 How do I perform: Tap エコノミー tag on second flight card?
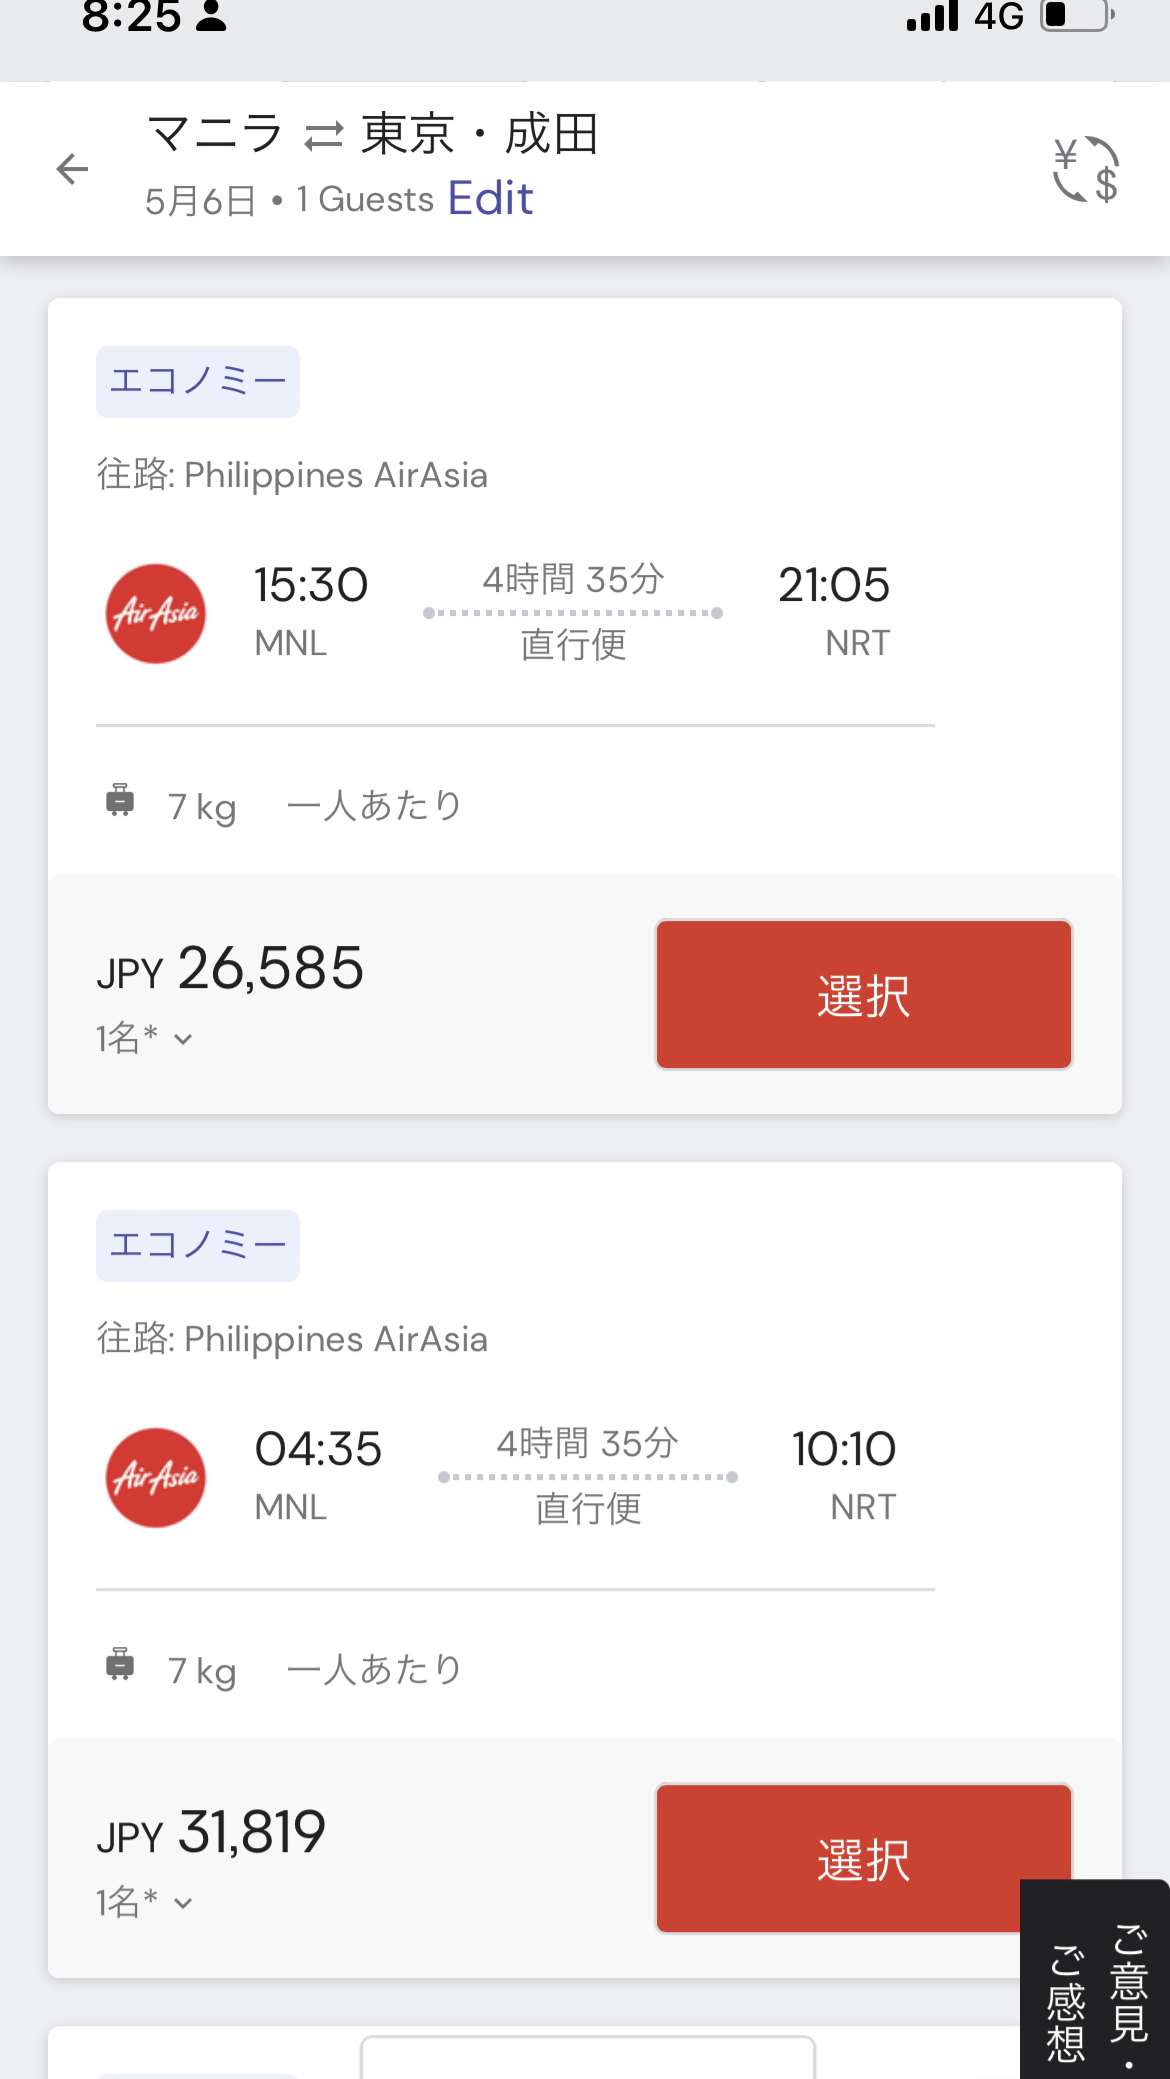tap(198, 1246)
